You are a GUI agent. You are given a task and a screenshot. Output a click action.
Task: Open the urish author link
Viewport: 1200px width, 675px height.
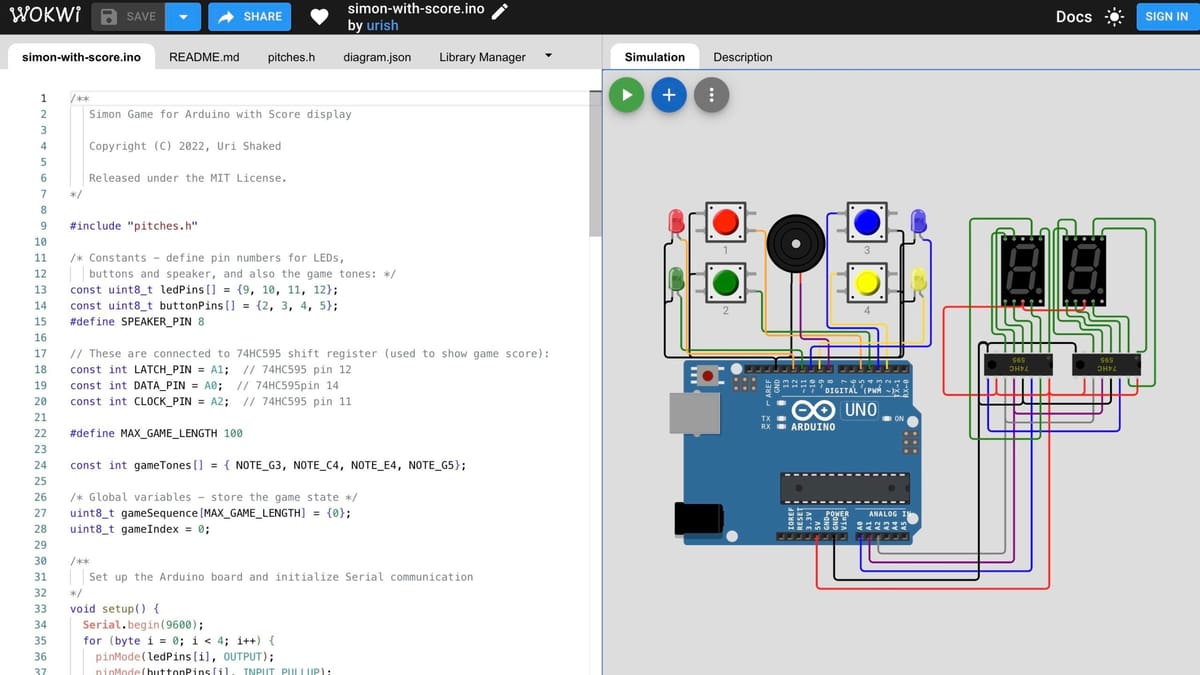pyautogui.click(x=382, y=26)
